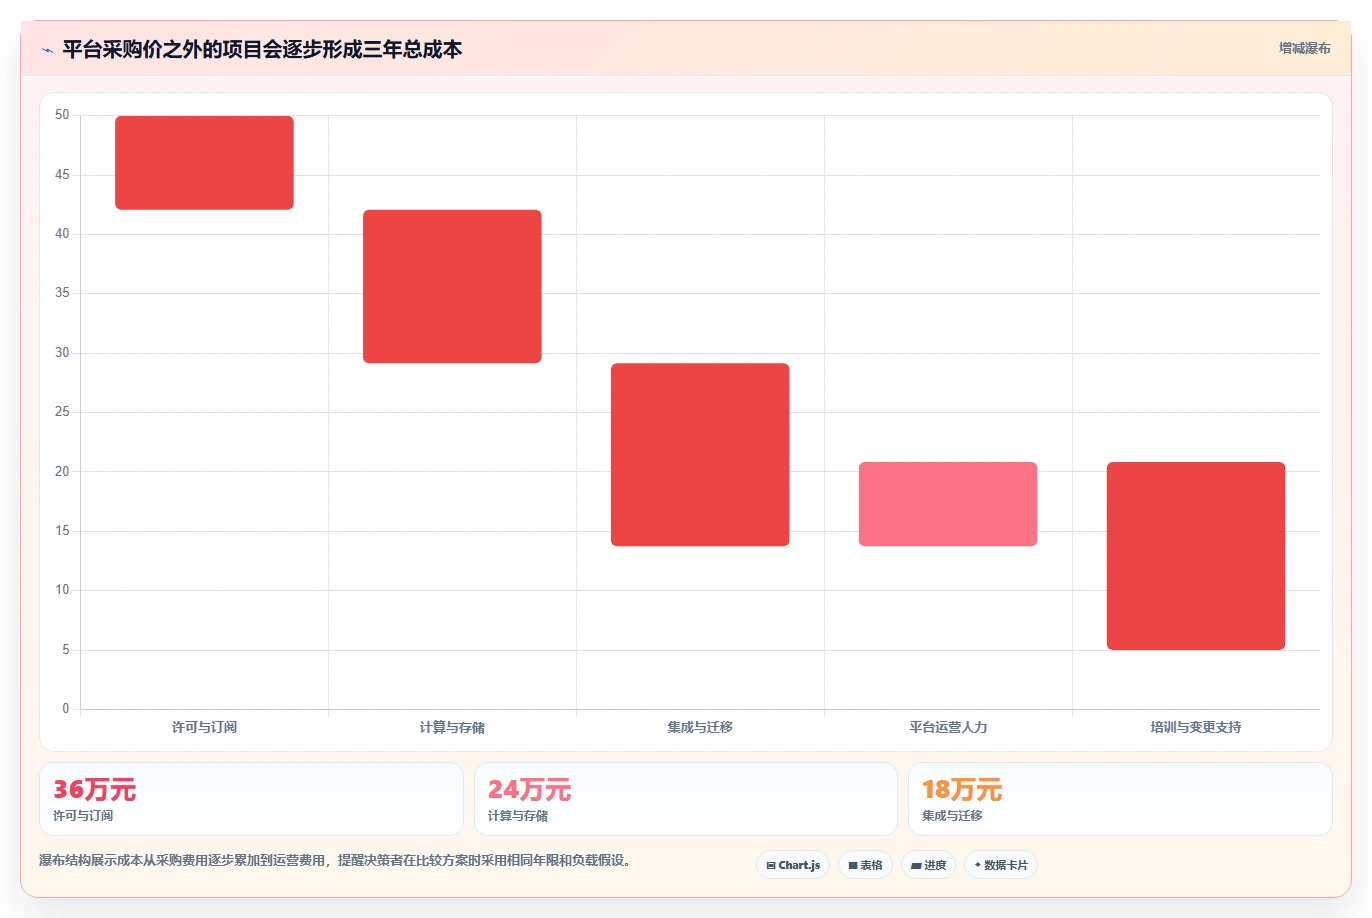Click the Chart.js tag chip
The image size is (1372, 918).
pos(793,865)
